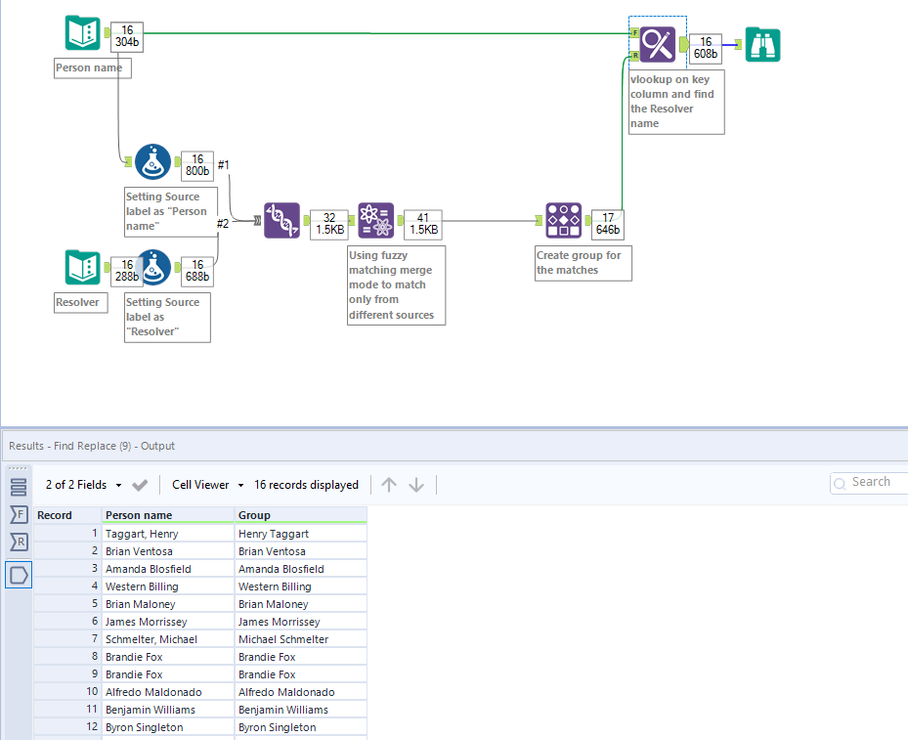Select the 'Create group for the matches' annotation

tap(583, 263)
